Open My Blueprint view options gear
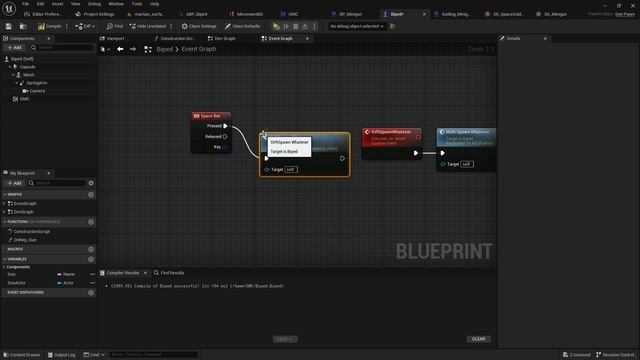640x360 pixels. pos(91,183)
